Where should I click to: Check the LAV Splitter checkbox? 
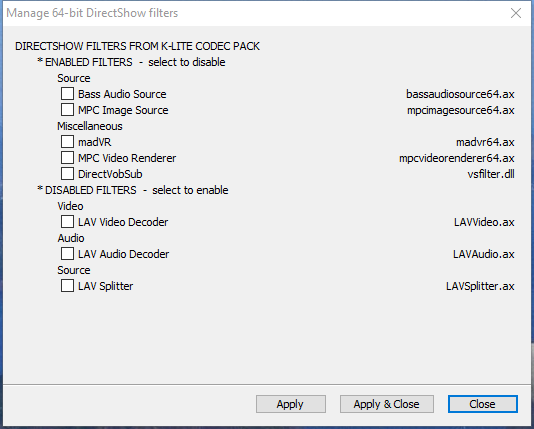pos(67,286)
